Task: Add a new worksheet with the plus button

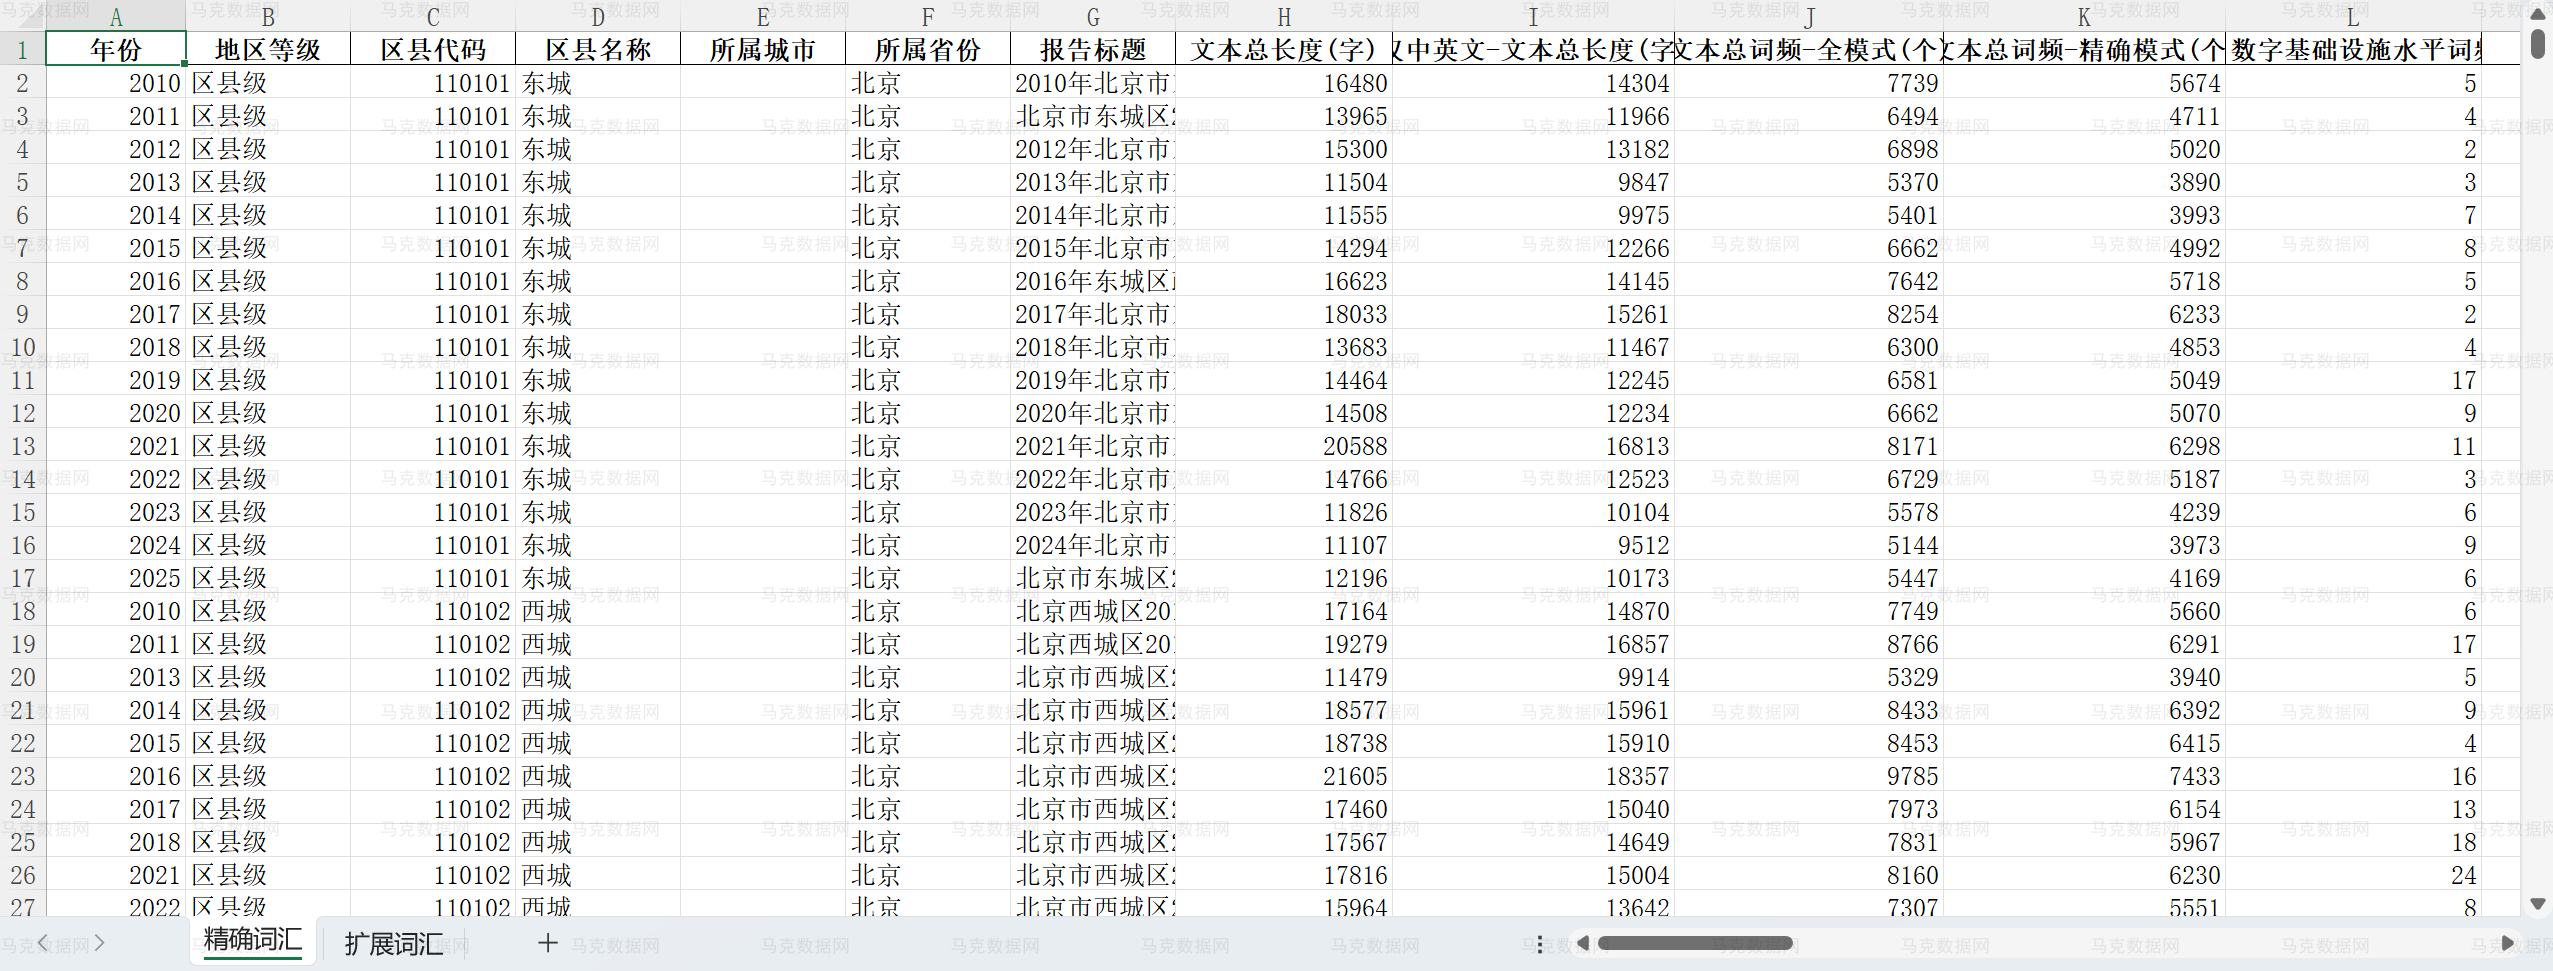Action: click(x=546, y=941)
